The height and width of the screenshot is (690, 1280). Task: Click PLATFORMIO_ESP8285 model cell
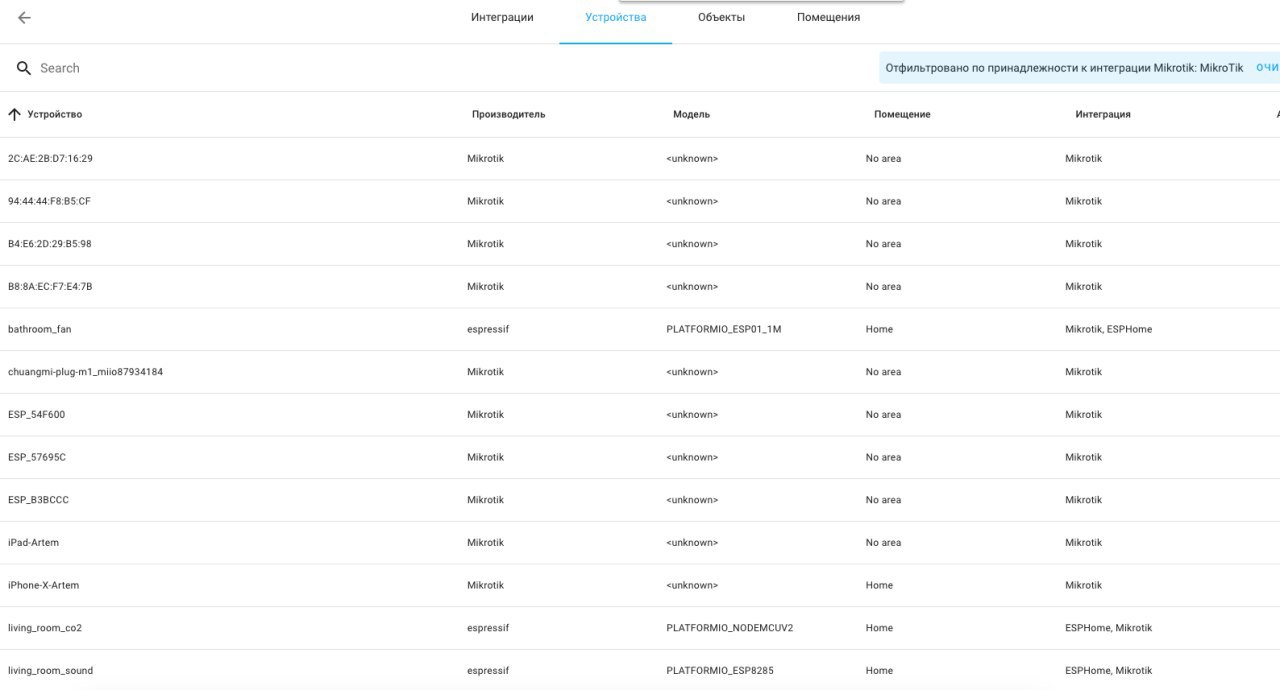719,670
